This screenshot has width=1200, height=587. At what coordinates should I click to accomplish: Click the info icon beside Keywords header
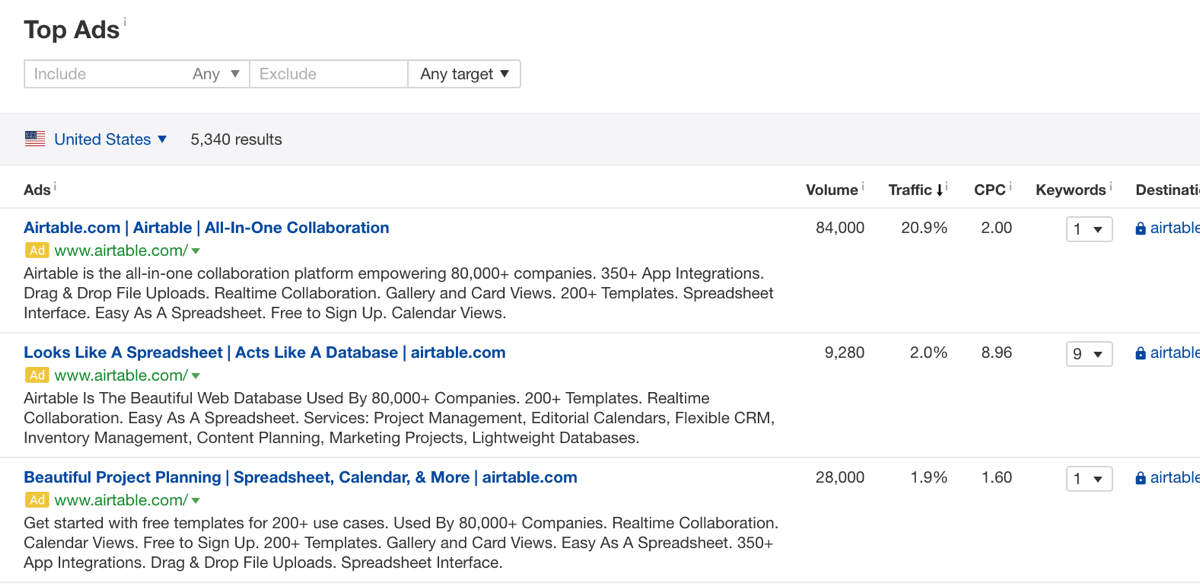1111,186
